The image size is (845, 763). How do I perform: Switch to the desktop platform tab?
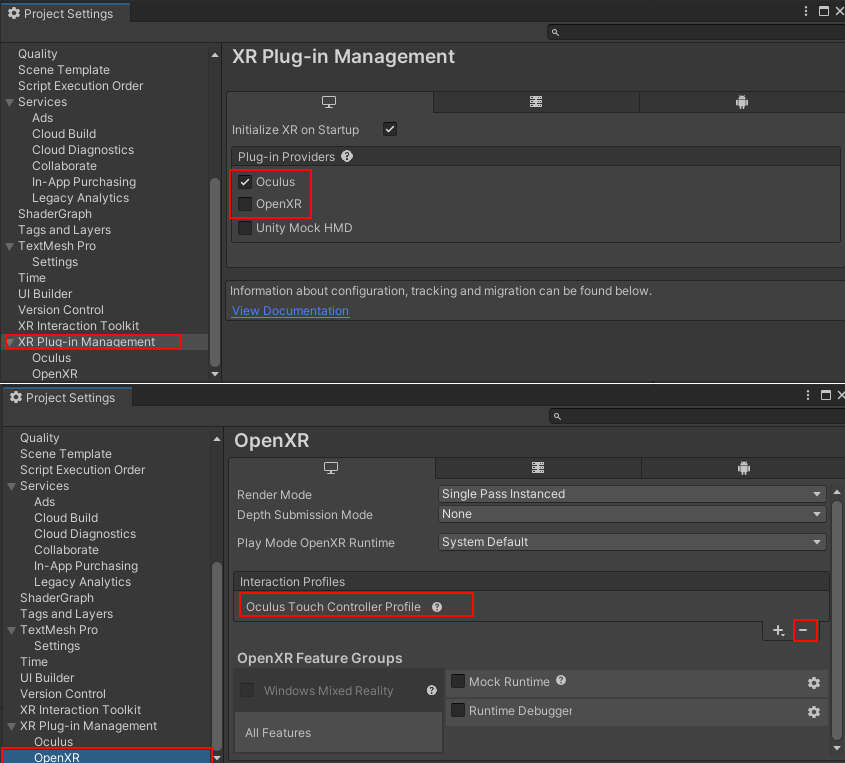[x=331, y=101]
